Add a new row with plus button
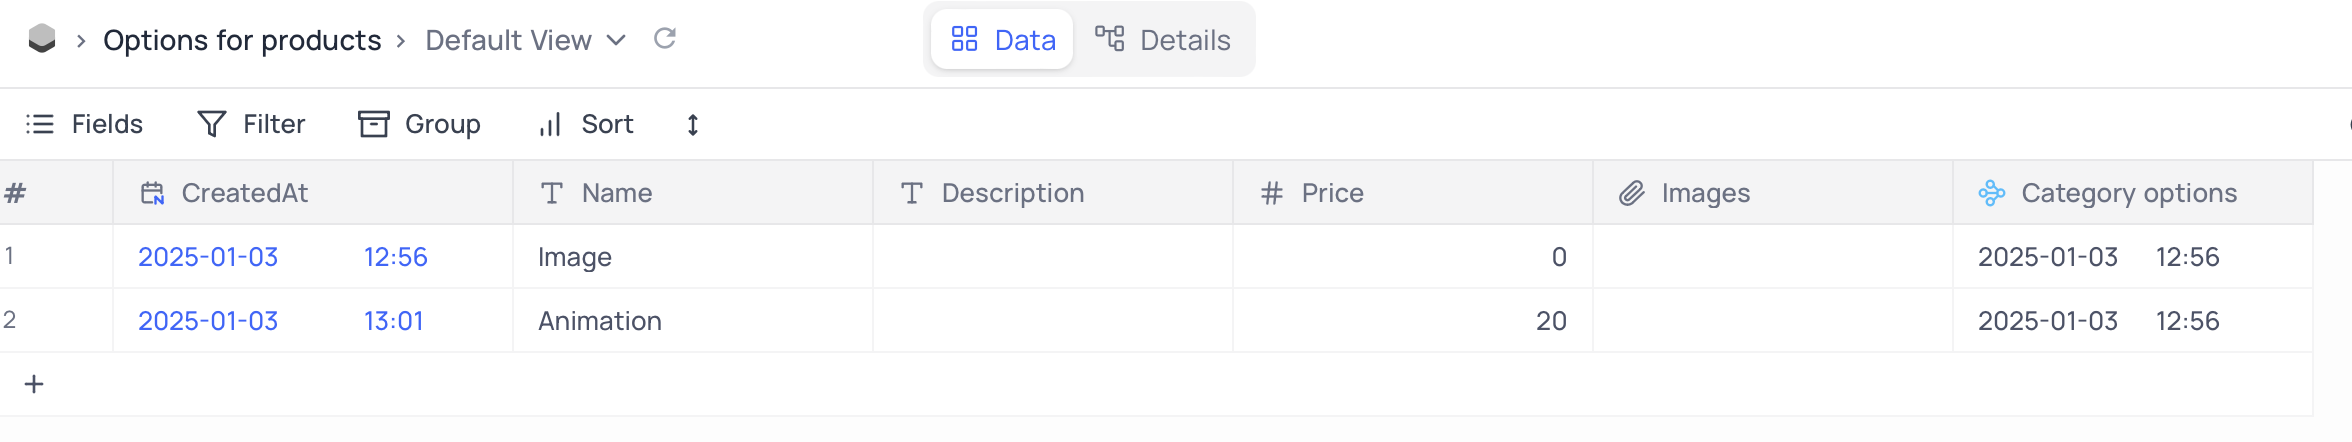 (x=34, y=384)
